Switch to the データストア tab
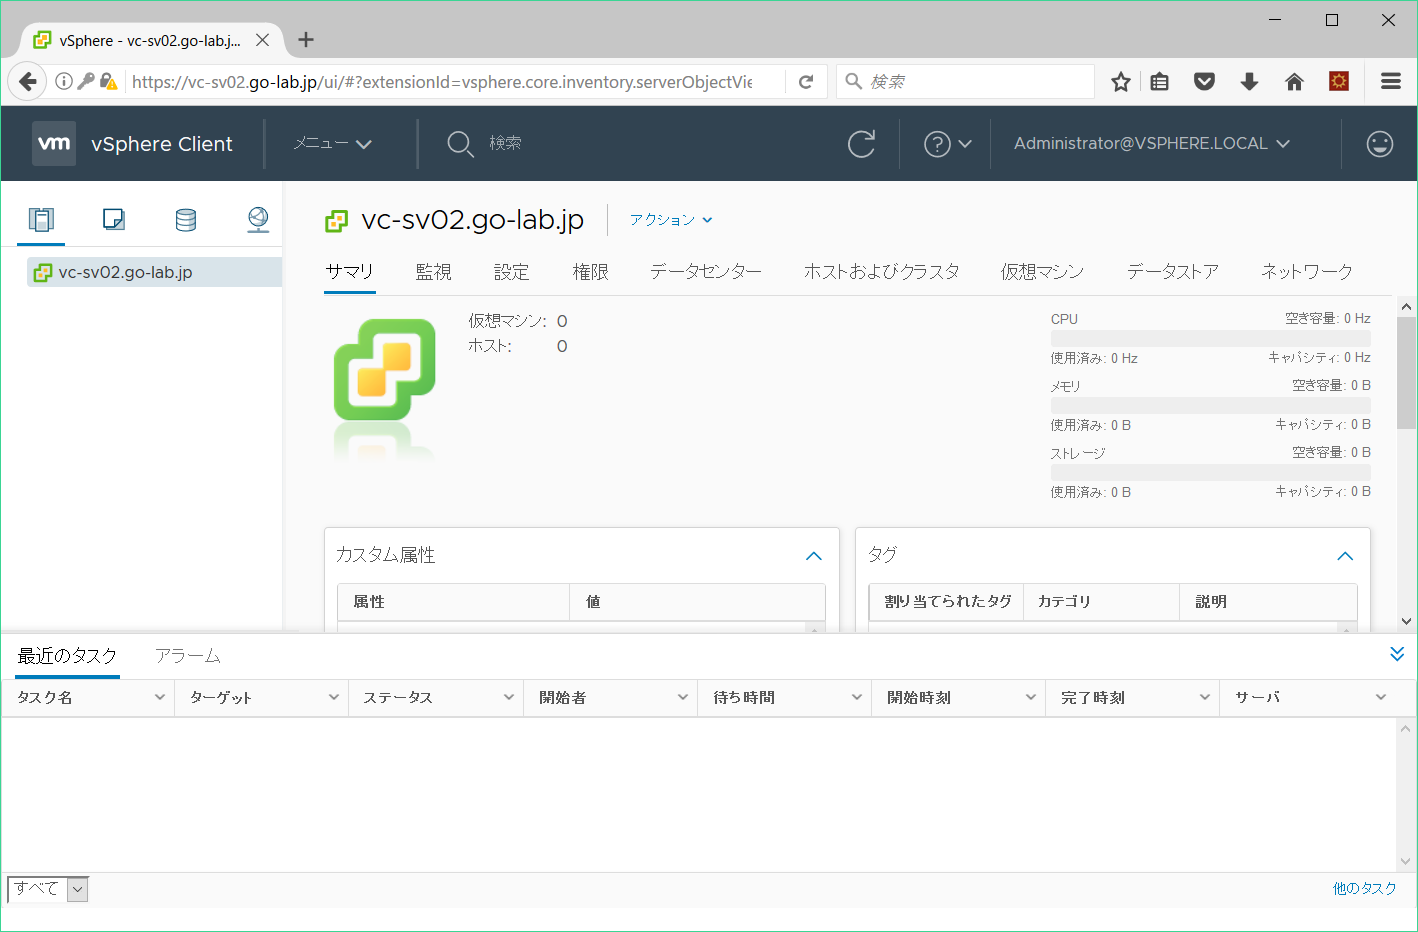 (1172, 272)
